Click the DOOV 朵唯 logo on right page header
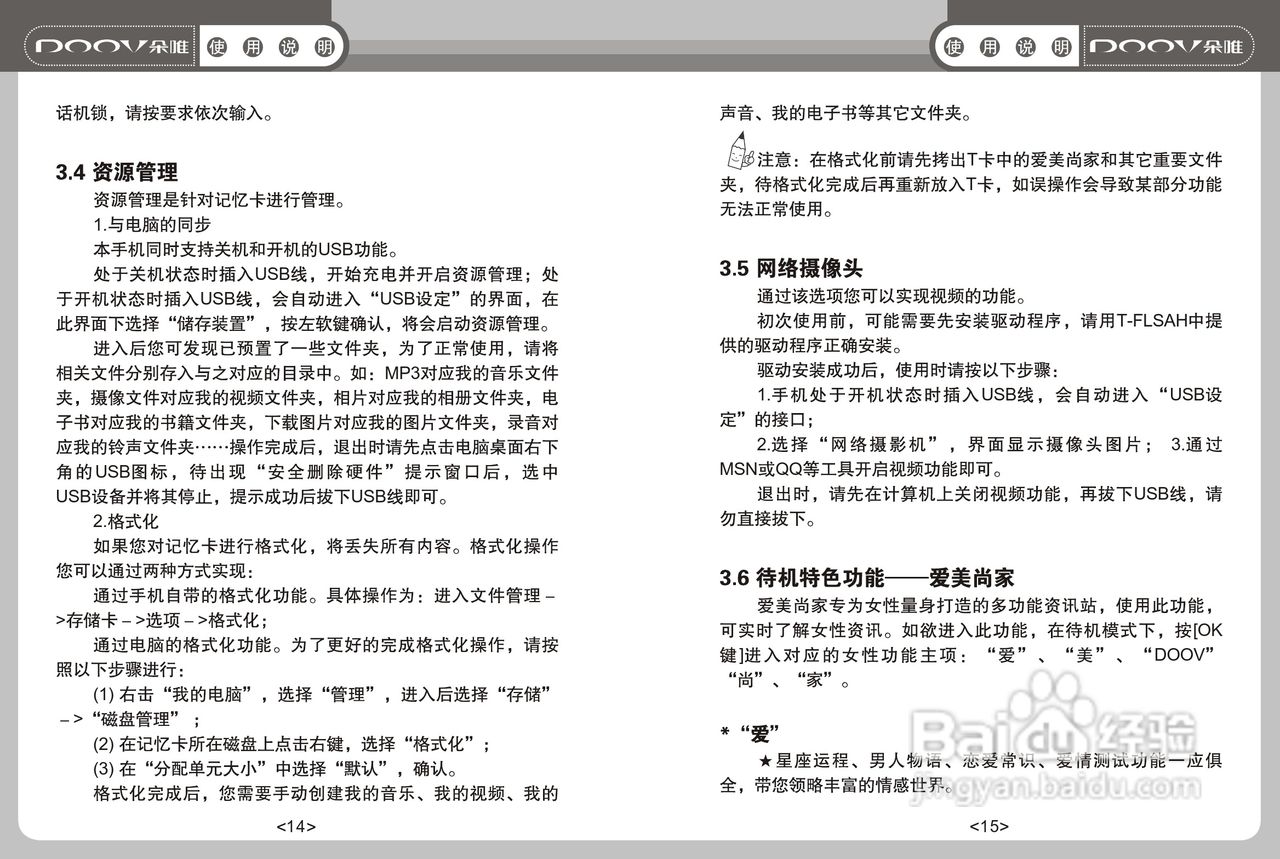 1167,47
